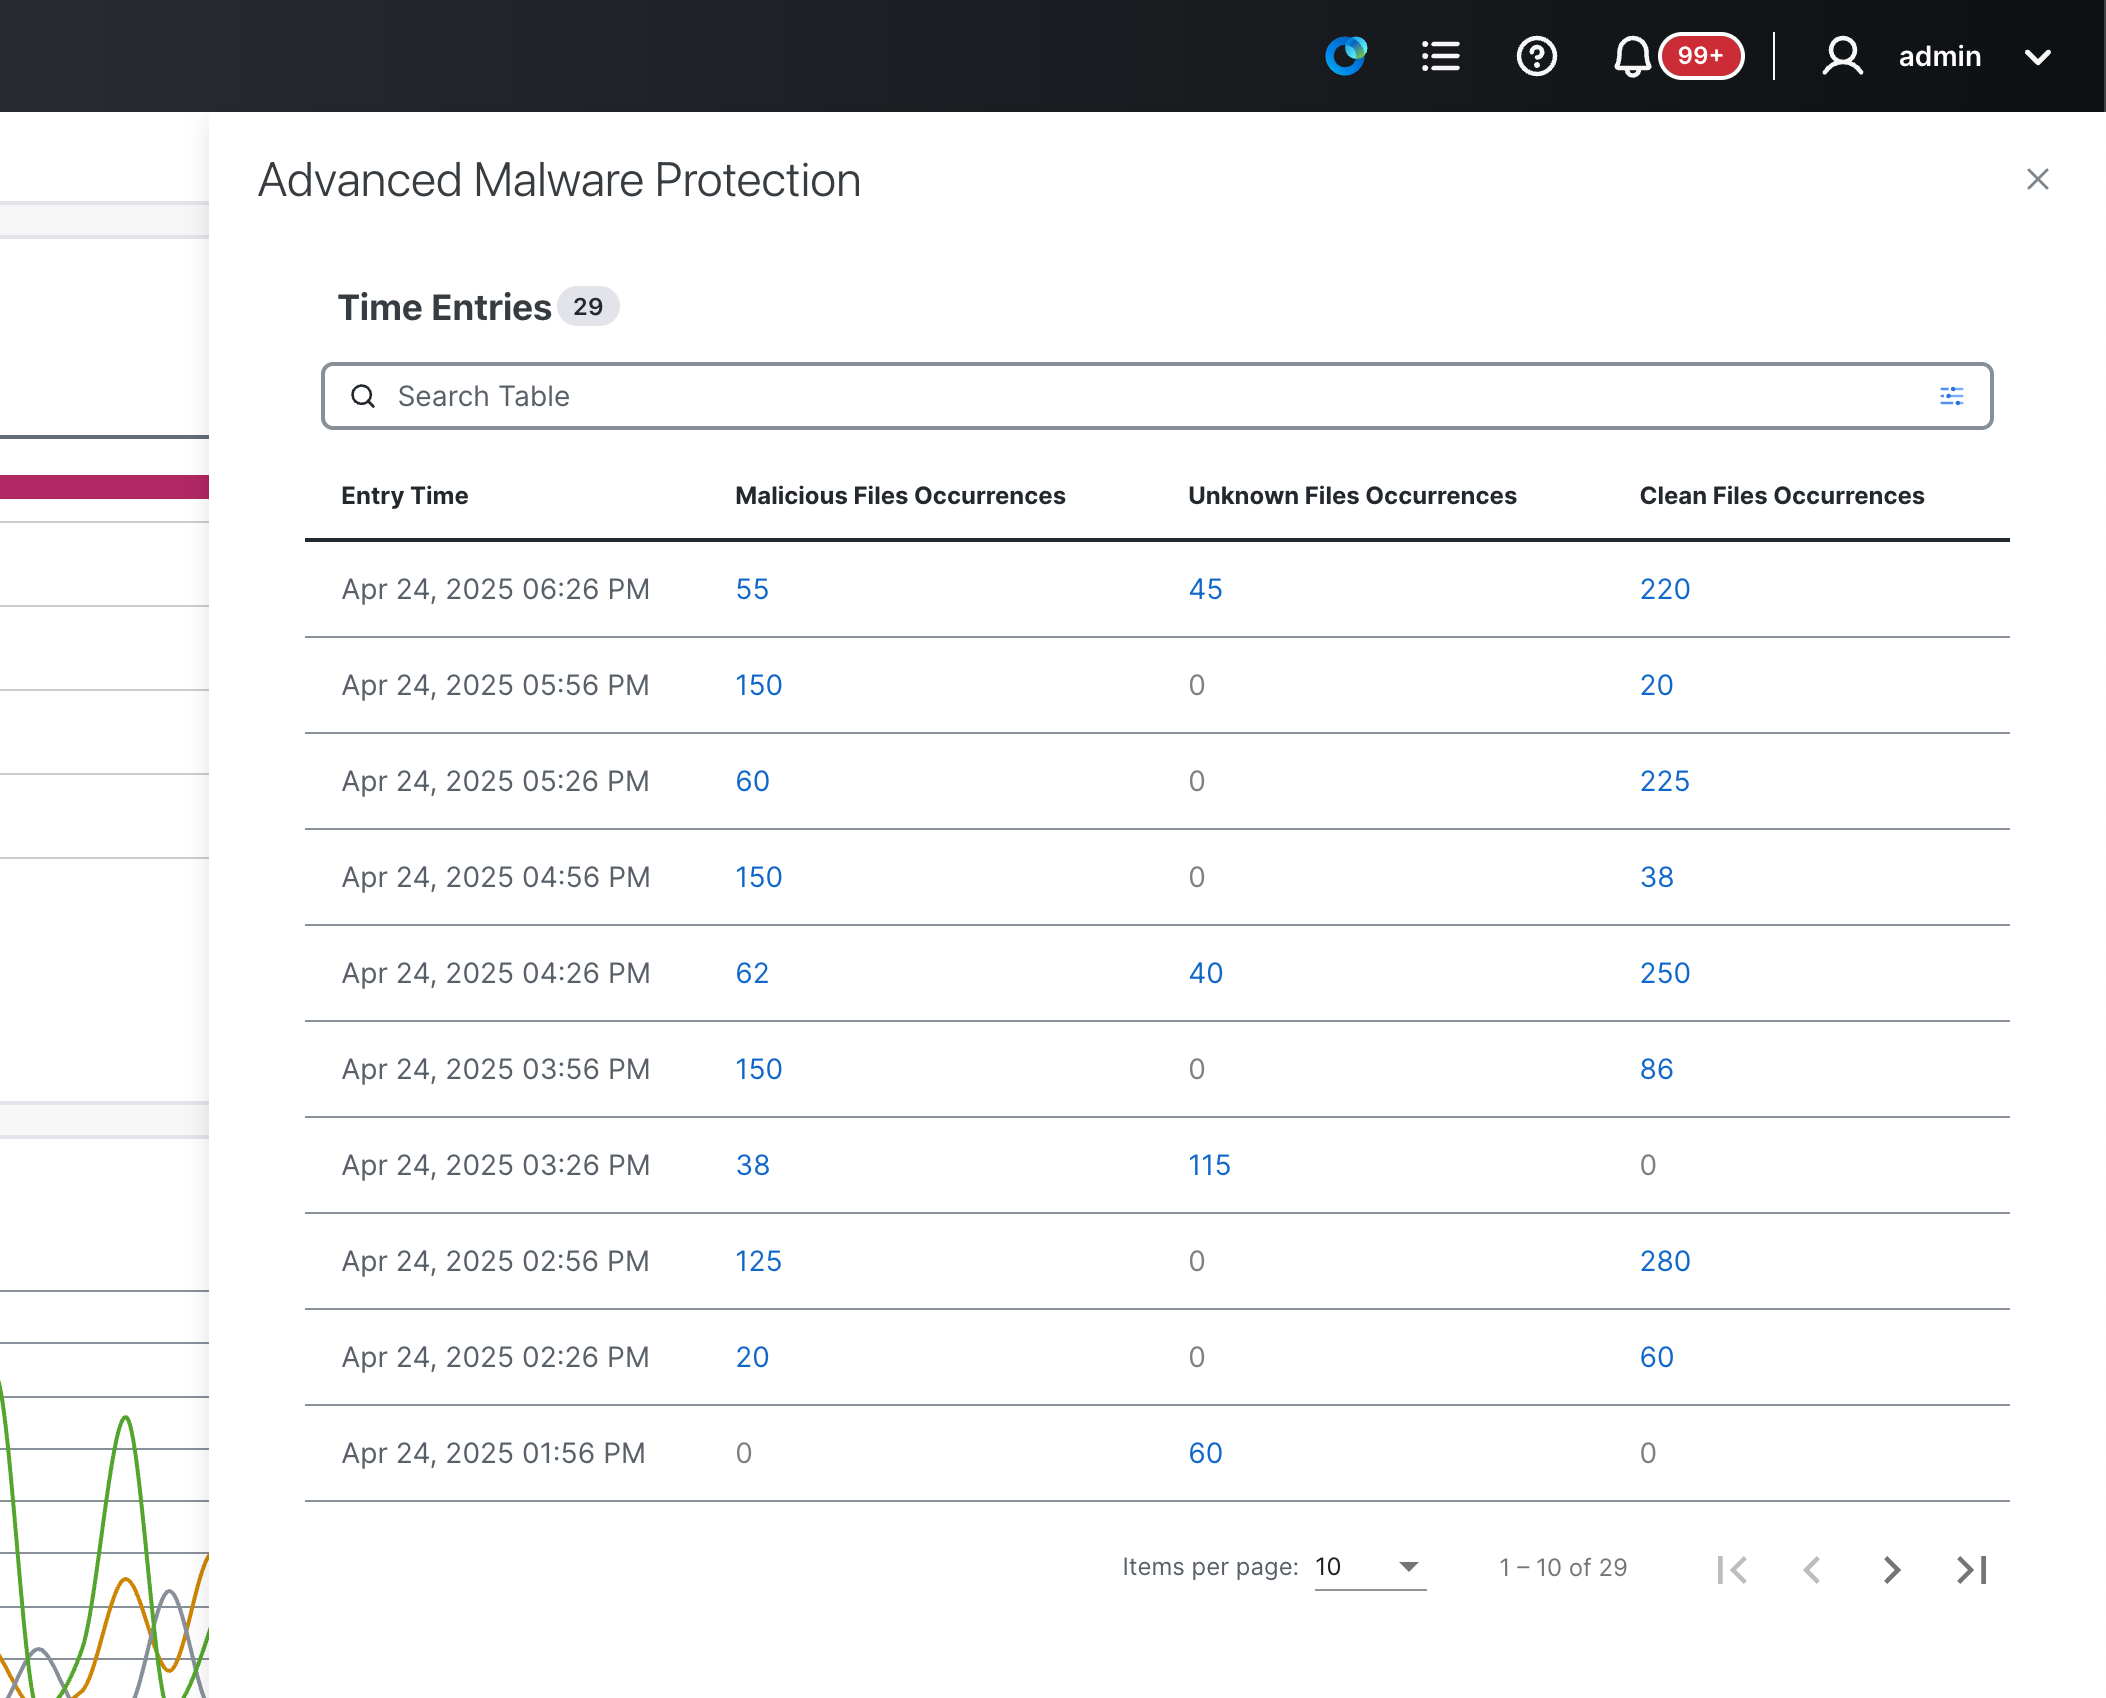Open clean count 220 for 06:26 PM
The image size is (2106, 1698).
pyautogui.click(x=1665, y=589)
